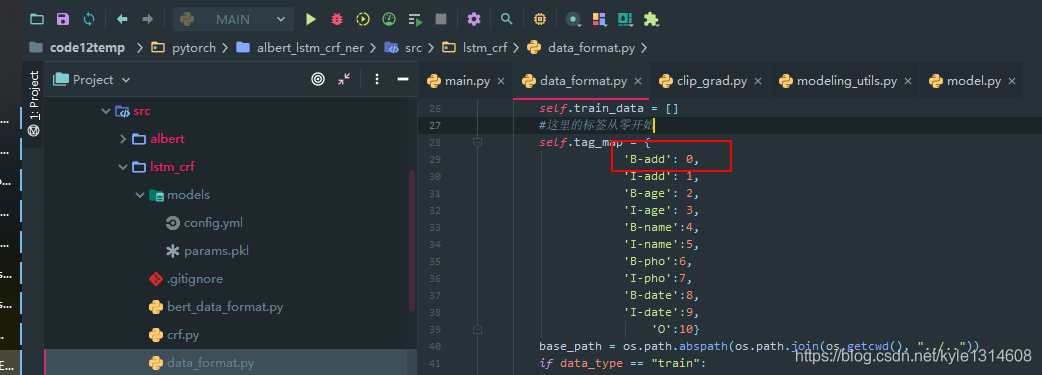Click the self.train_data = [] line

pyautogui.click(x=609, y=108)
